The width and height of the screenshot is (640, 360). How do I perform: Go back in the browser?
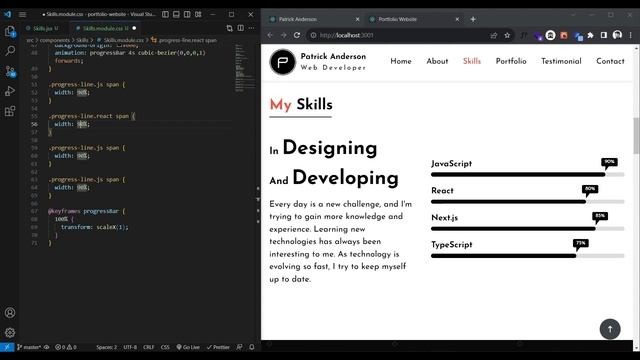click(270, 36)
